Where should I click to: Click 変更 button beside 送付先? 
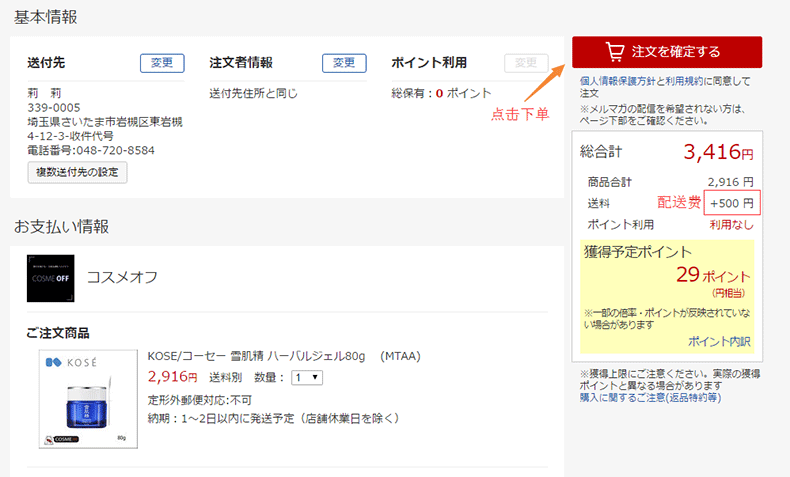(x=162, y=63)
